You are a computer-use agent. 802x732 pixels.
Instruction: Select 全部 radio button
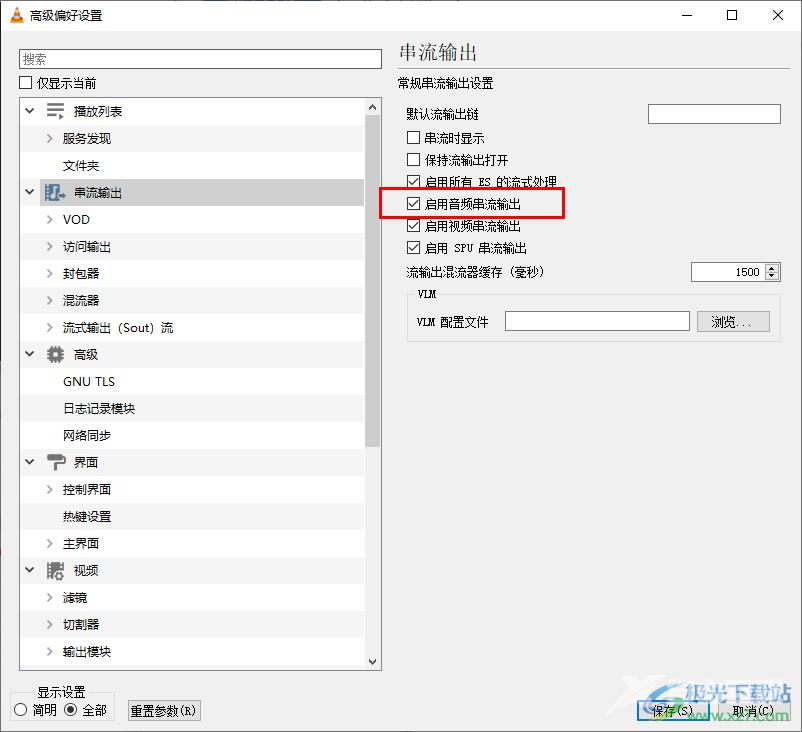coord(71,709)
